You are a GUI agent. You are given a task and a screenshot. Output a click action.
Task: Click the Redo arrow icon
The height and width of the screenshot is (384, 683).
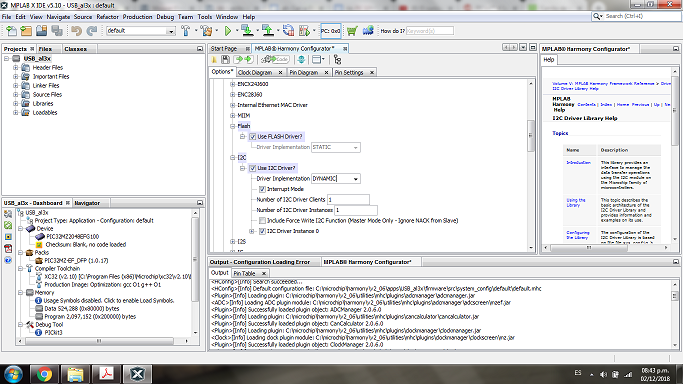click(91, 30)
